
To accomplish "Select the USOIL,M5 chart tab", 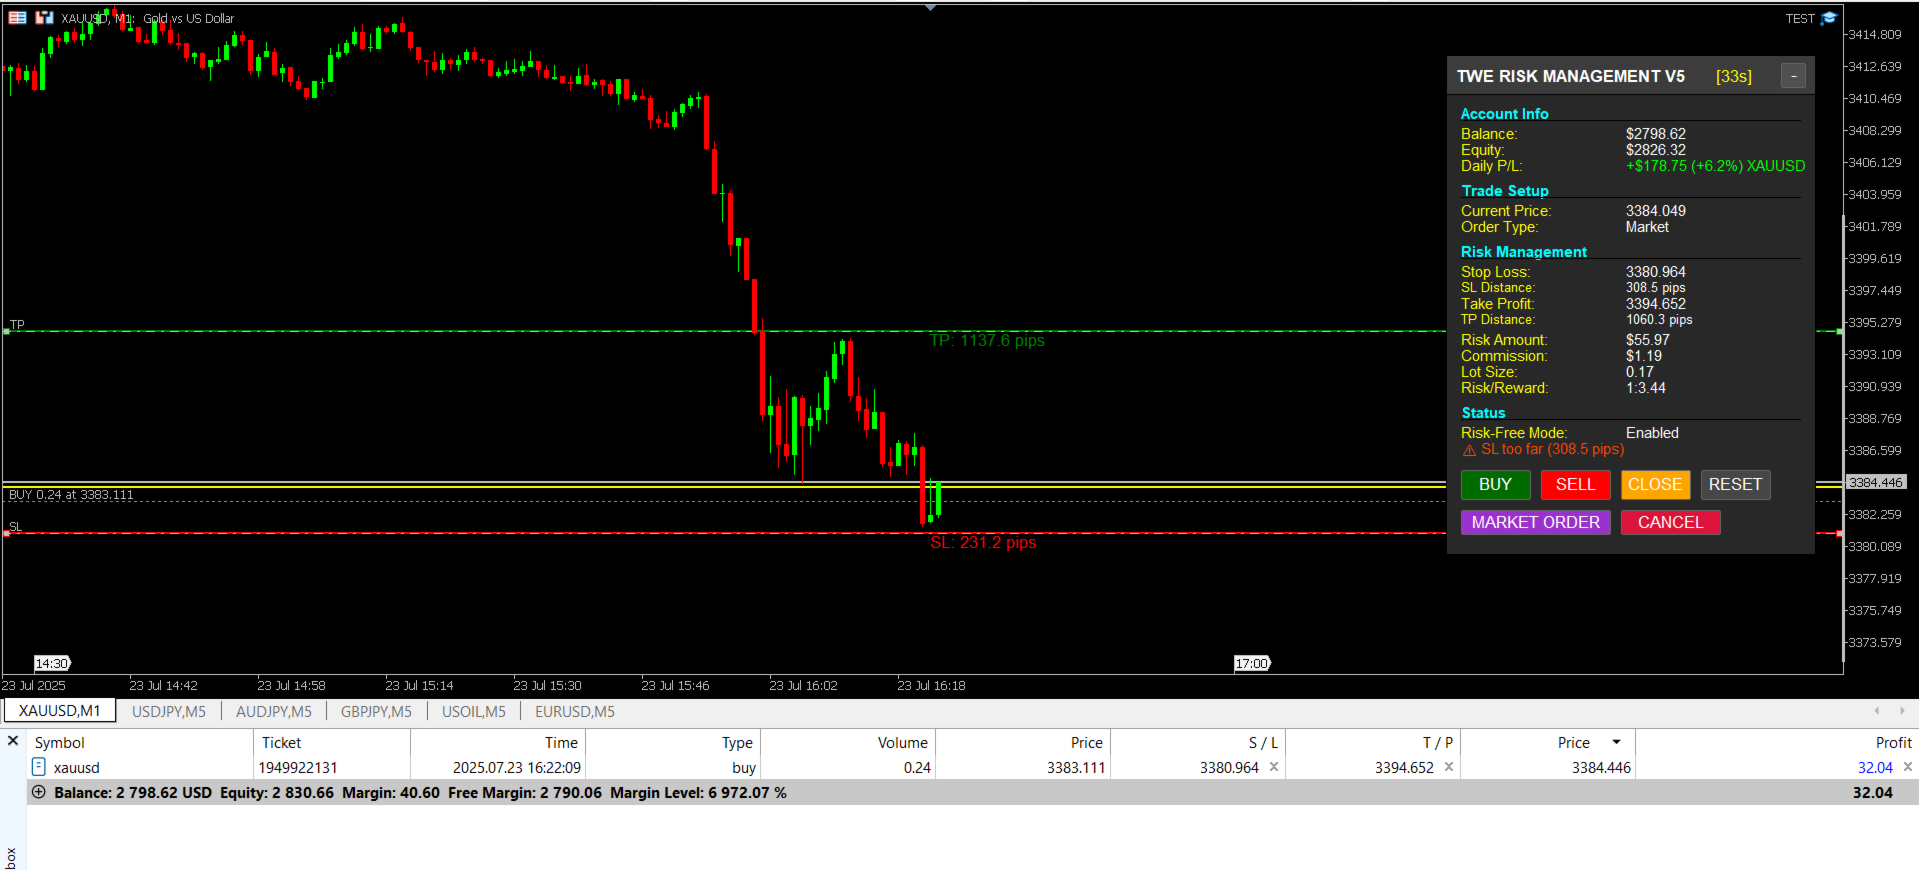I will (474, 711).
